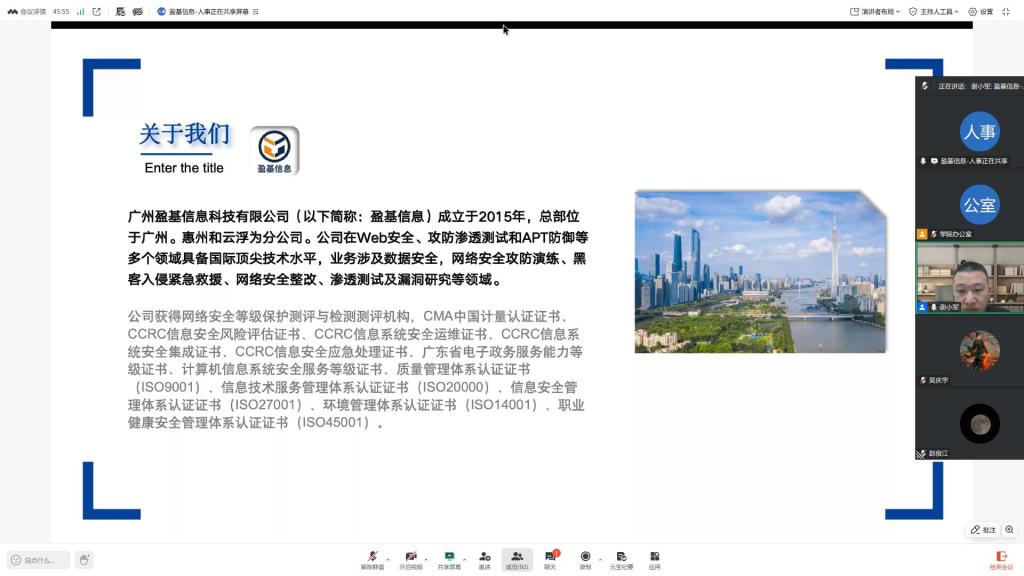The width and height of the screenshot is (1024, 576).
Task: Select the 人事 participant avatar tile
Action: [980, 131]
